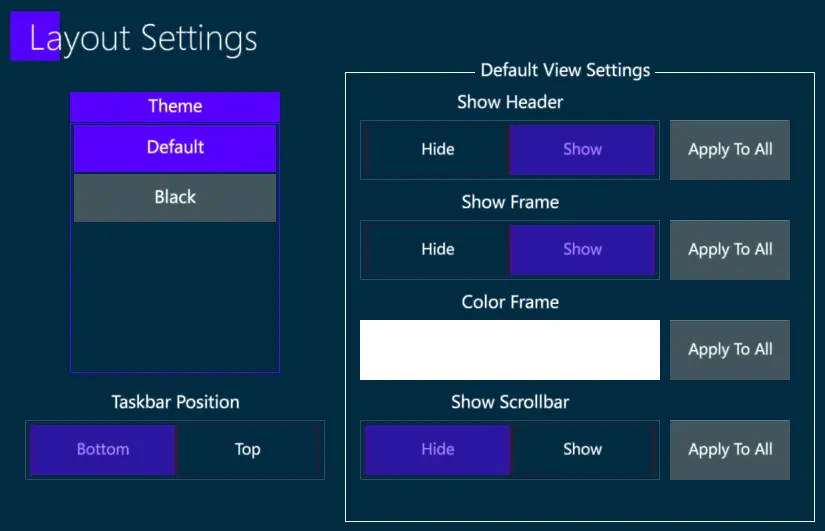825x531 pixels.
Task: Select the Default theme
Action: pyautogui.click(x=175, y=148)
